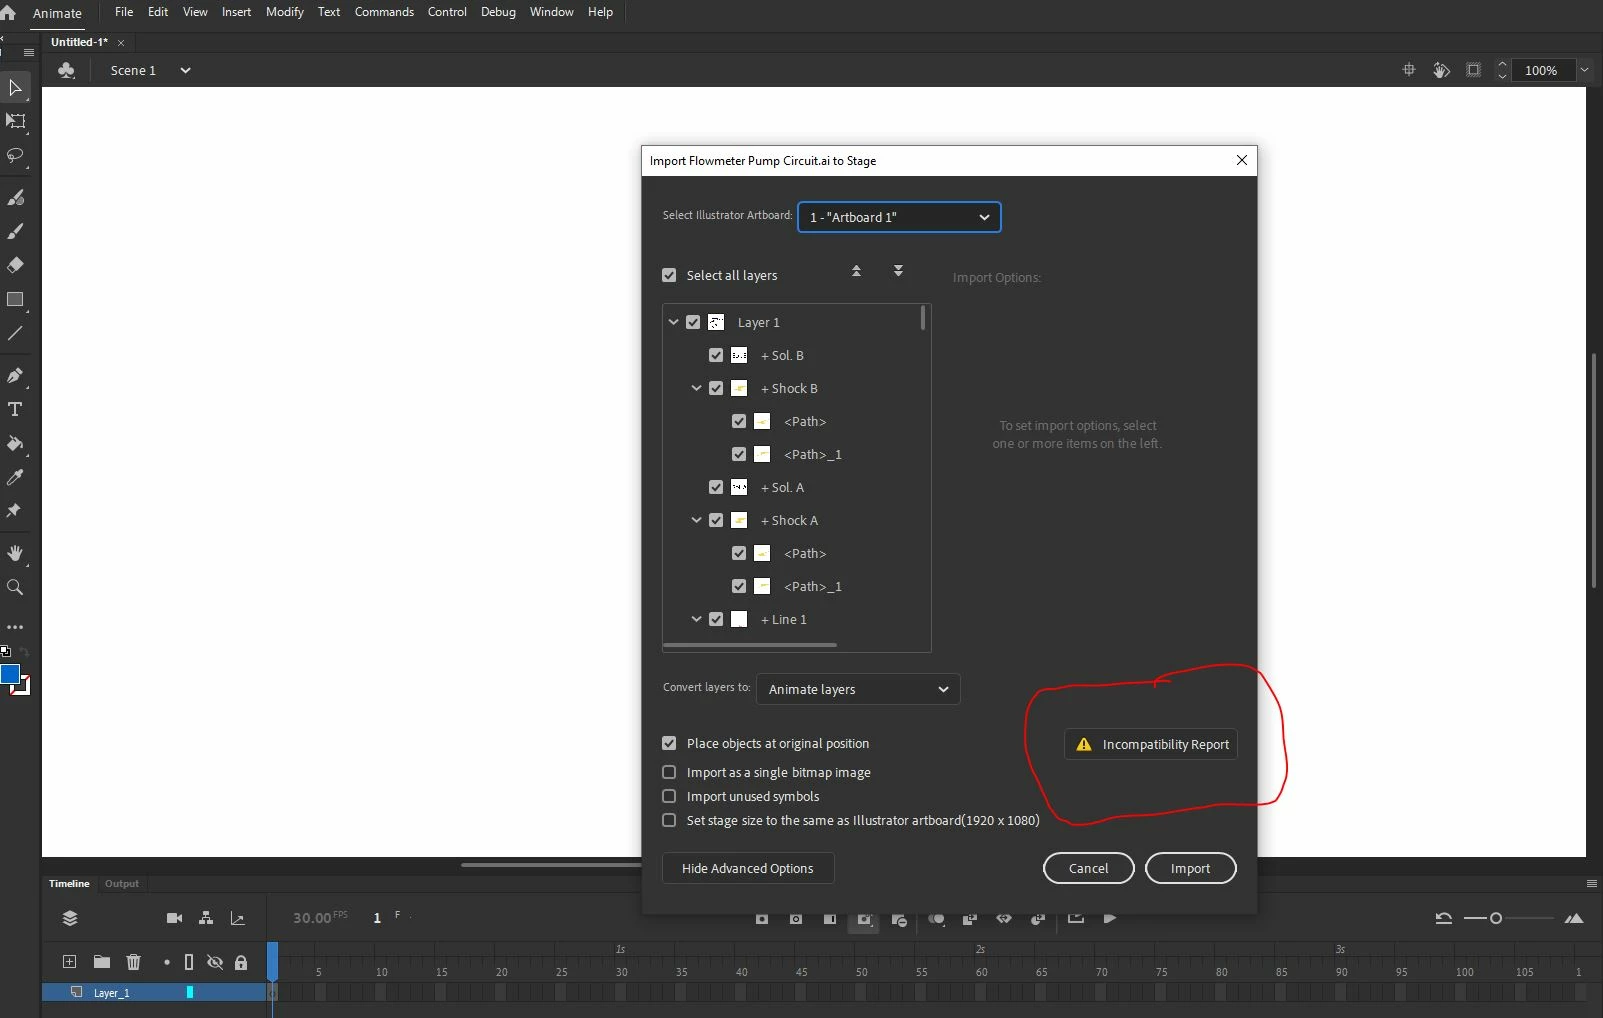Screen dimensions: 1603x1018
Task: Enable Set stage size to Illustrator artboard
Action: (x=669, y=820)
